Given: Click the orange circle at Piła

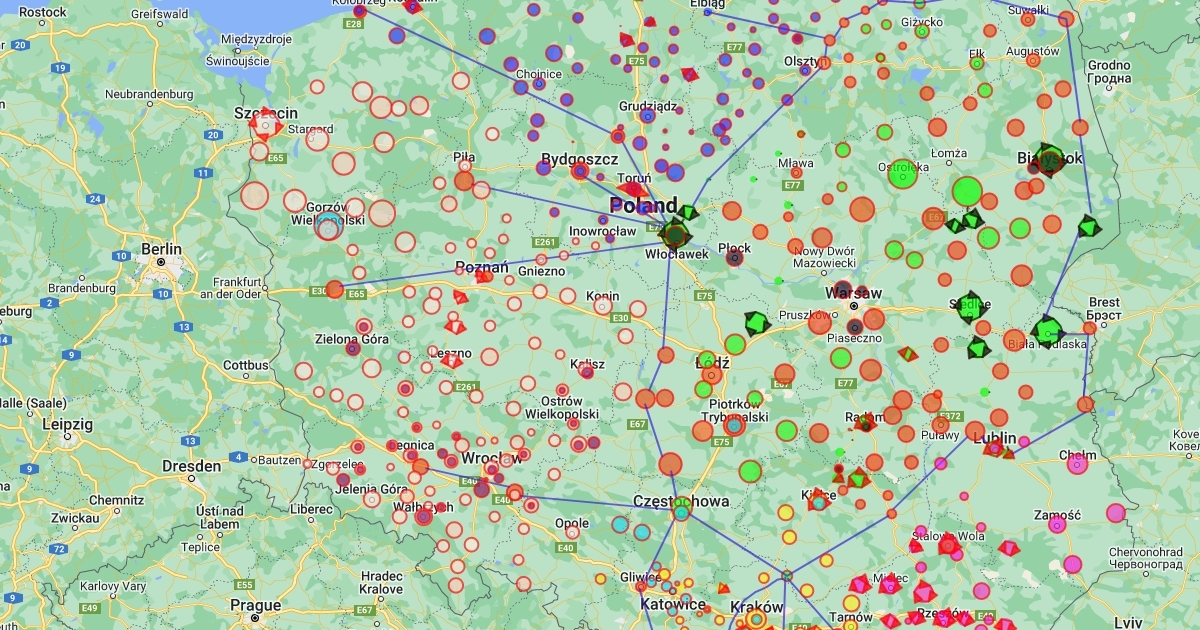Looking at the screenshot, I should 464,181.
